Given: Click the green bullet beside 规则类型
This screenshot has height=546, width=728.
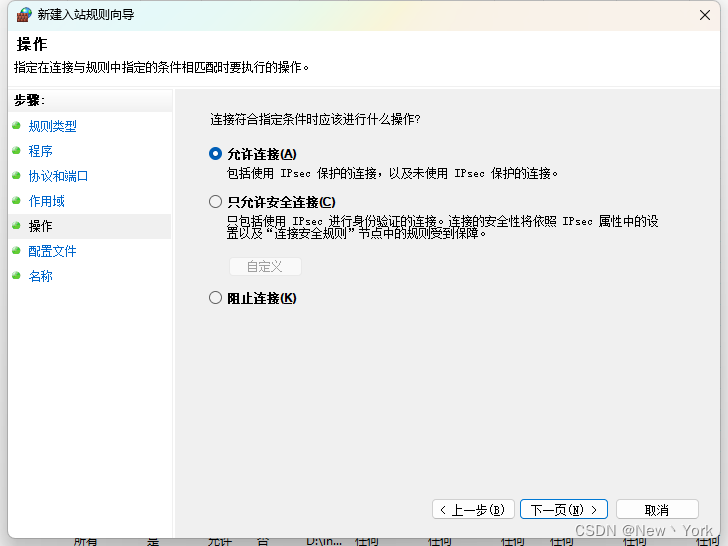Looking at the screenshot, I should 16,125.
